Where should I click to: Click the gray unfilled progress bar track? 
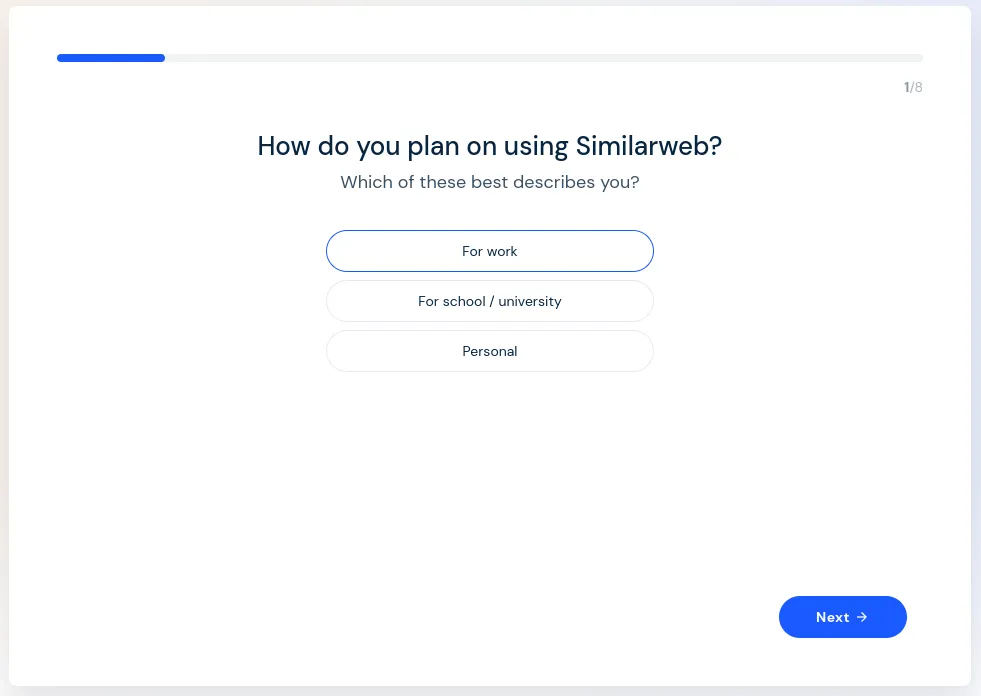(544, 58)
